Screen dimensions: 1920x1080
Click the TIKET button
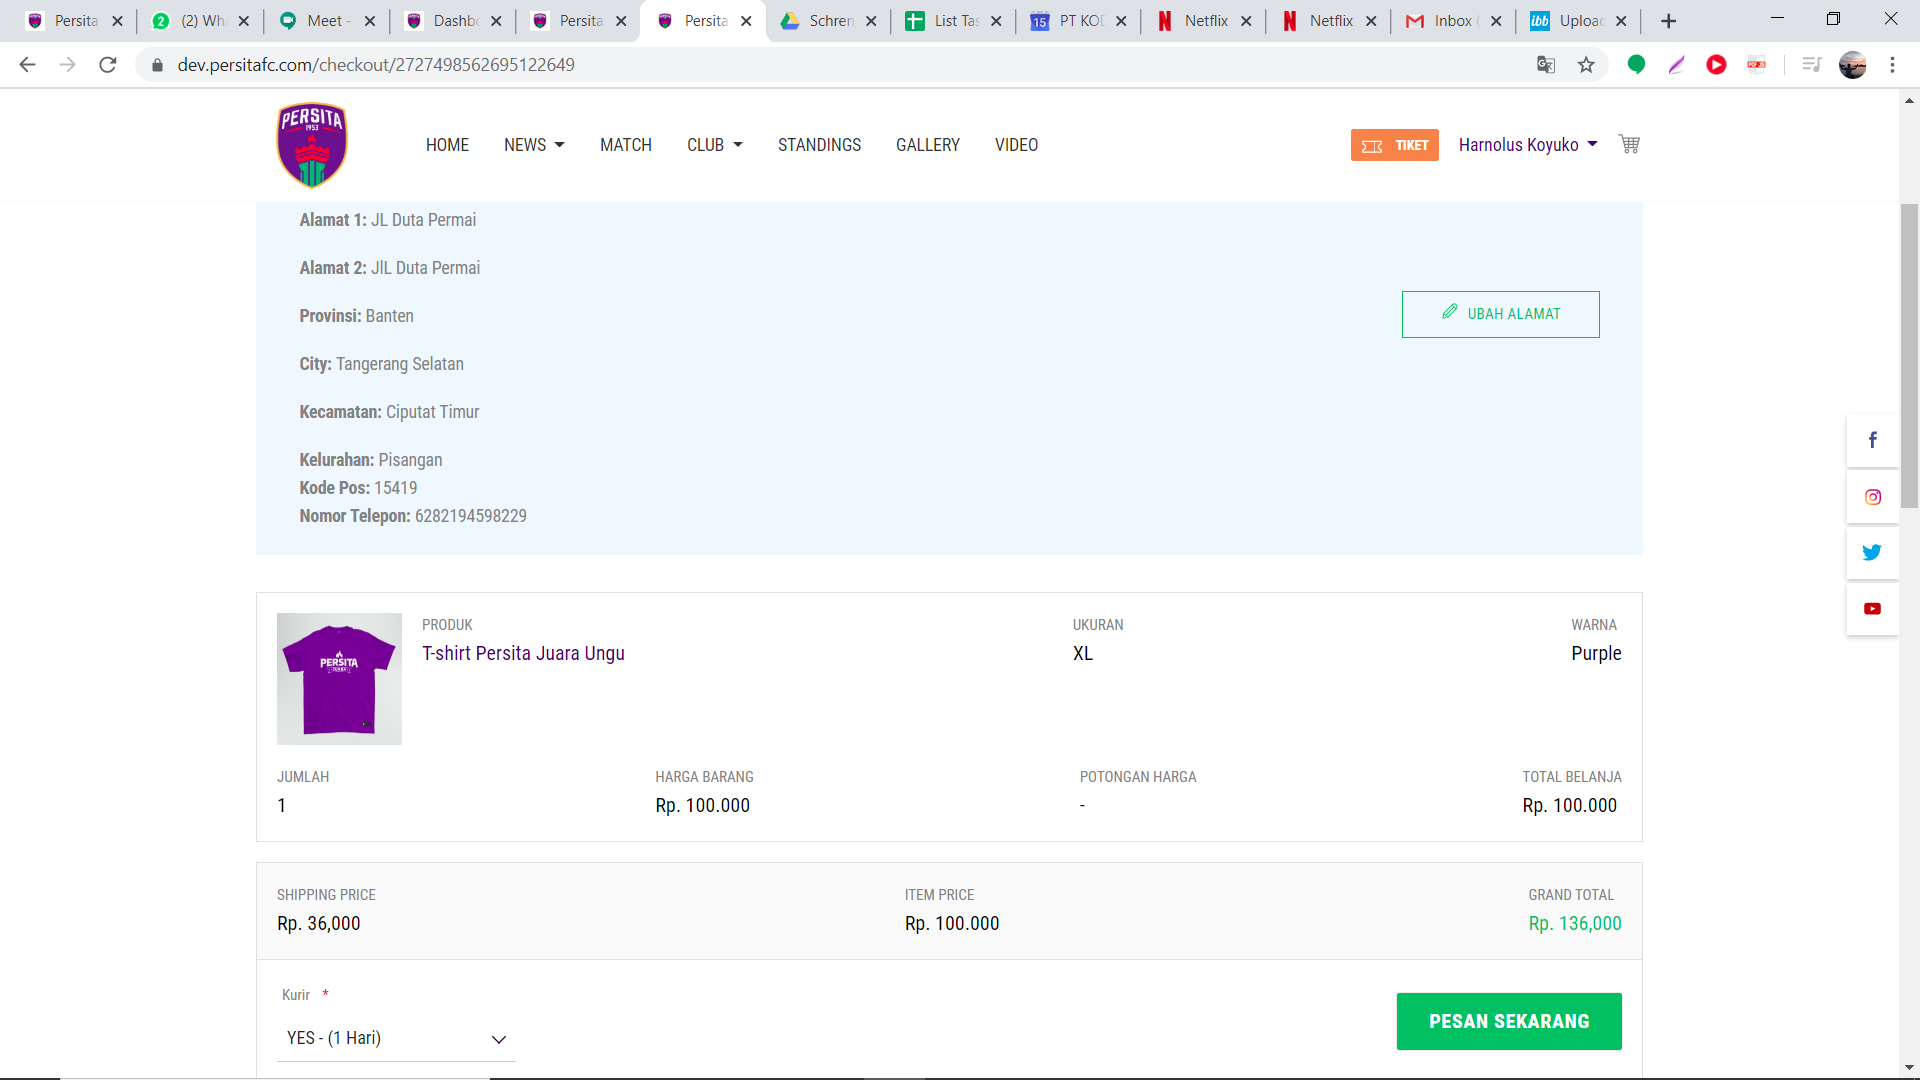[1394, 145]
